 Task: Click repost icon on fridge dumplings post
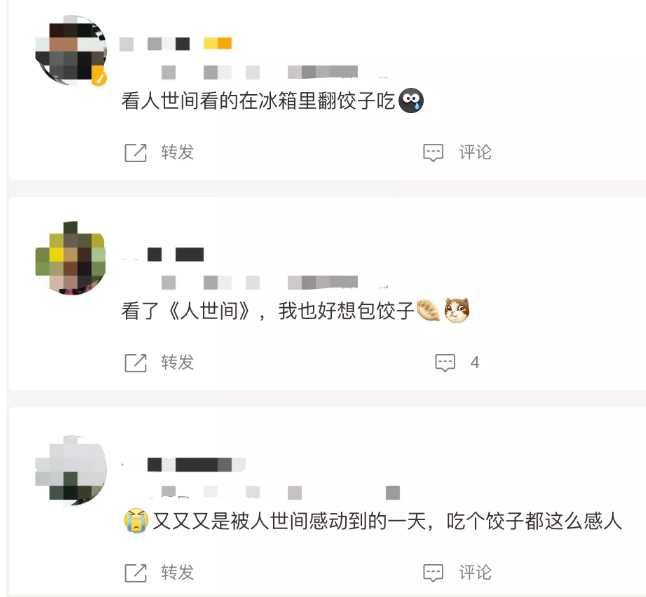pyautogui.click(x=136, y=153)
